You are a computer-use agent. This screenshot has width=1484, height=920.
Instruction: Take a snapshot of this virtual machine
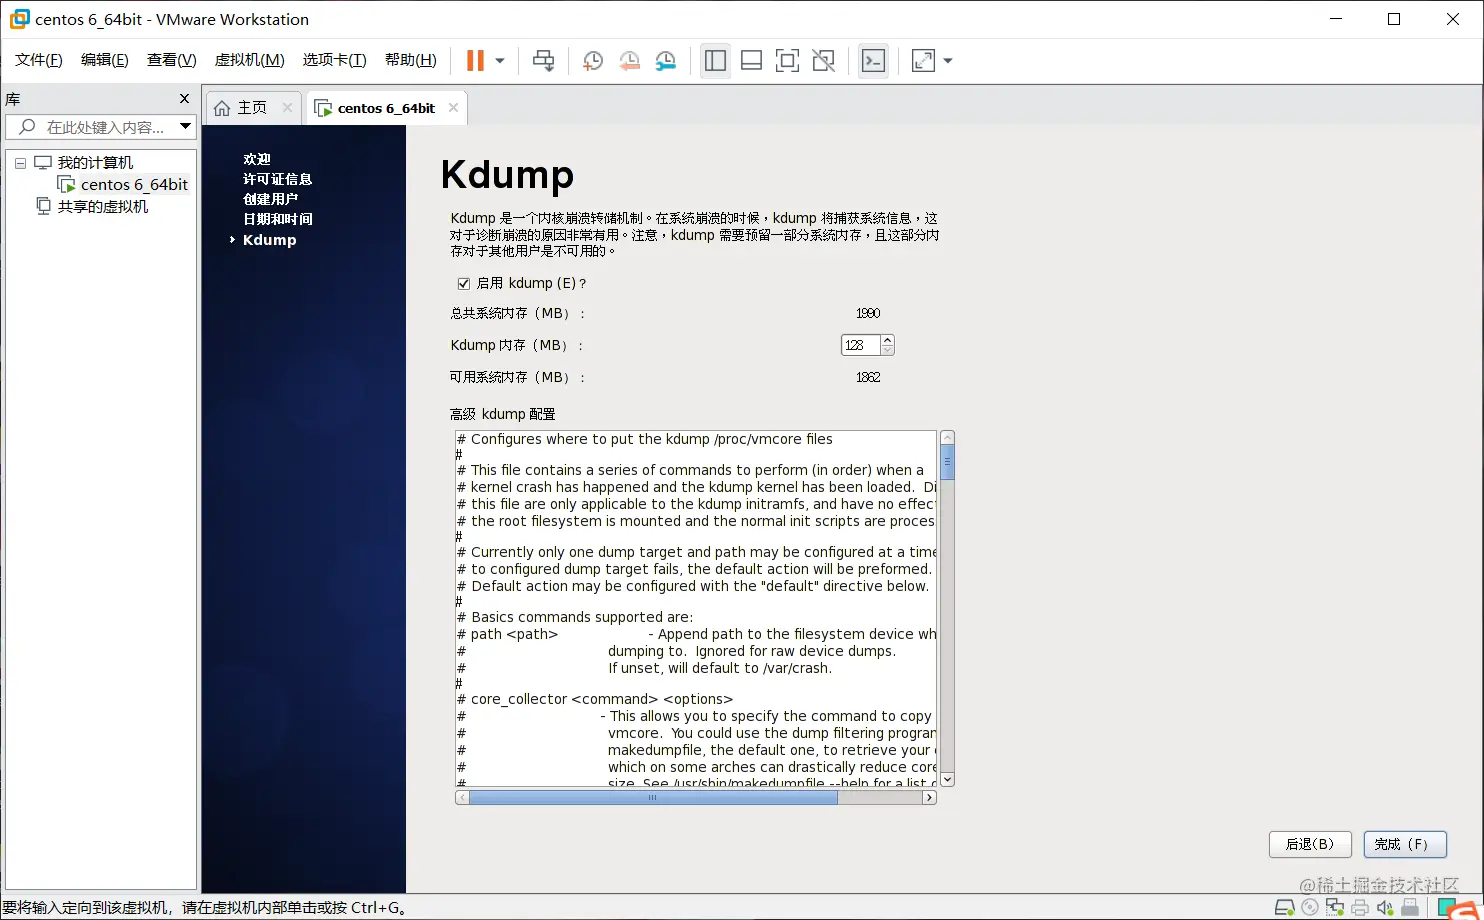coord(592,61)
